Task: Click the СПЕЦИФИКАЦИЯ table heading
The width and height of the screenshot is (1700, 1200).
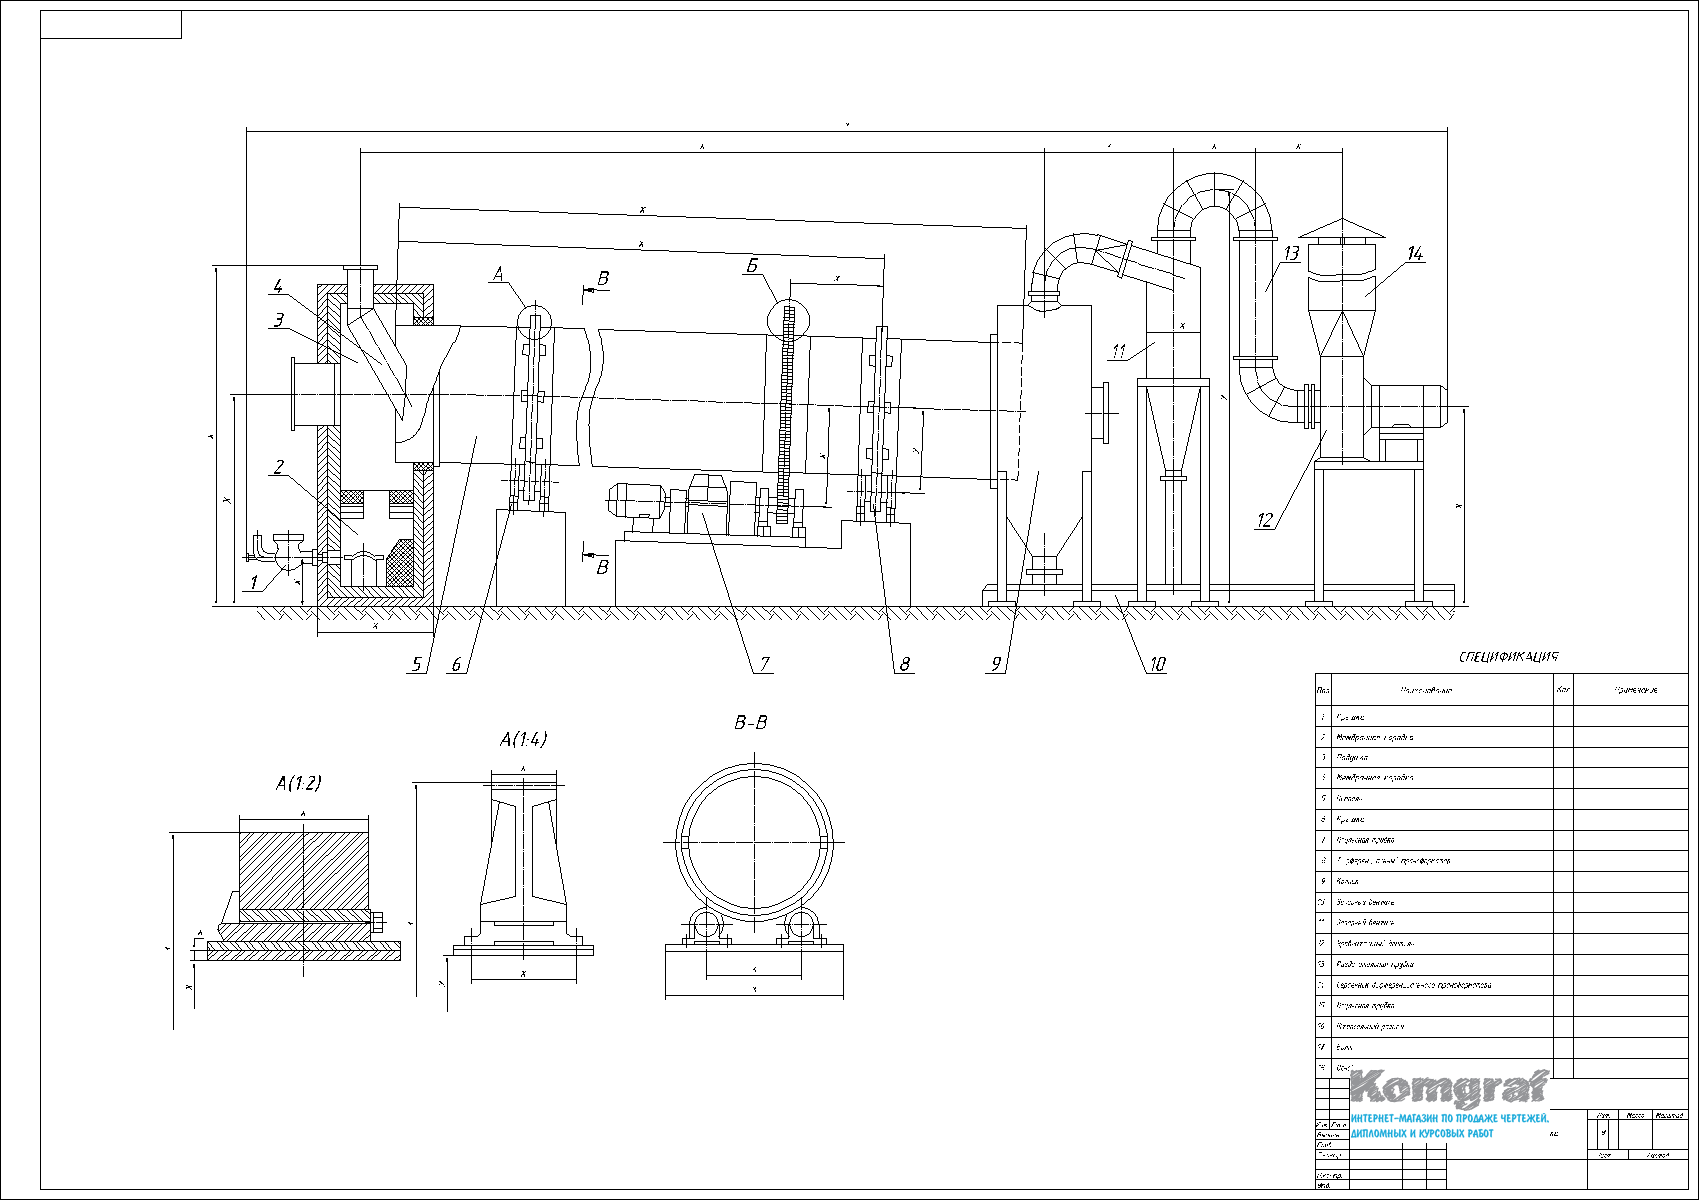Action: point(1508,657)
